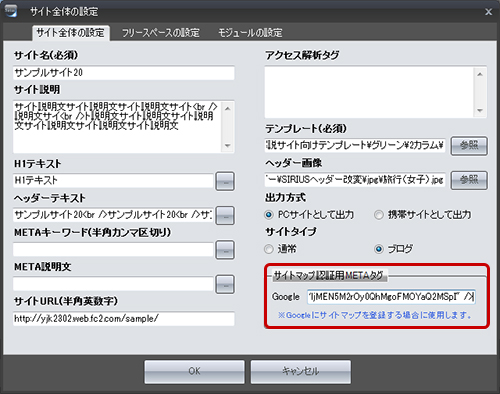Click the サイト説明 scroll up arrow

pyautogui.click(x=228, y=109)
